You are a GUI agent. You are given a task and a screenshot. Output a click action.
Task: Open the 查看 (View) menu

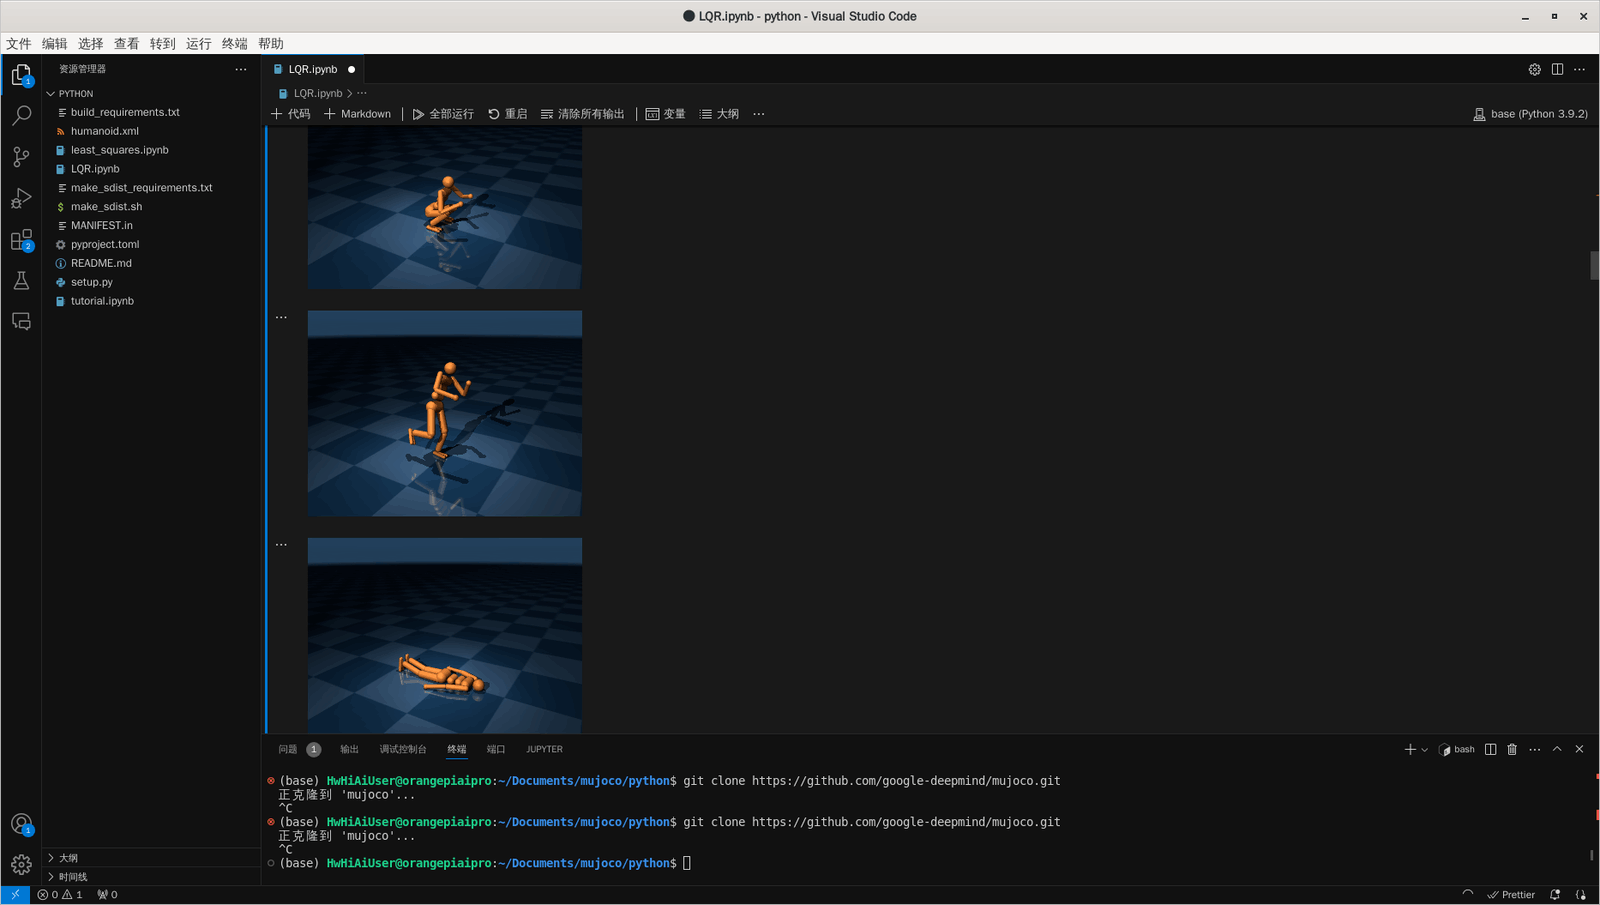click(127, 44)
